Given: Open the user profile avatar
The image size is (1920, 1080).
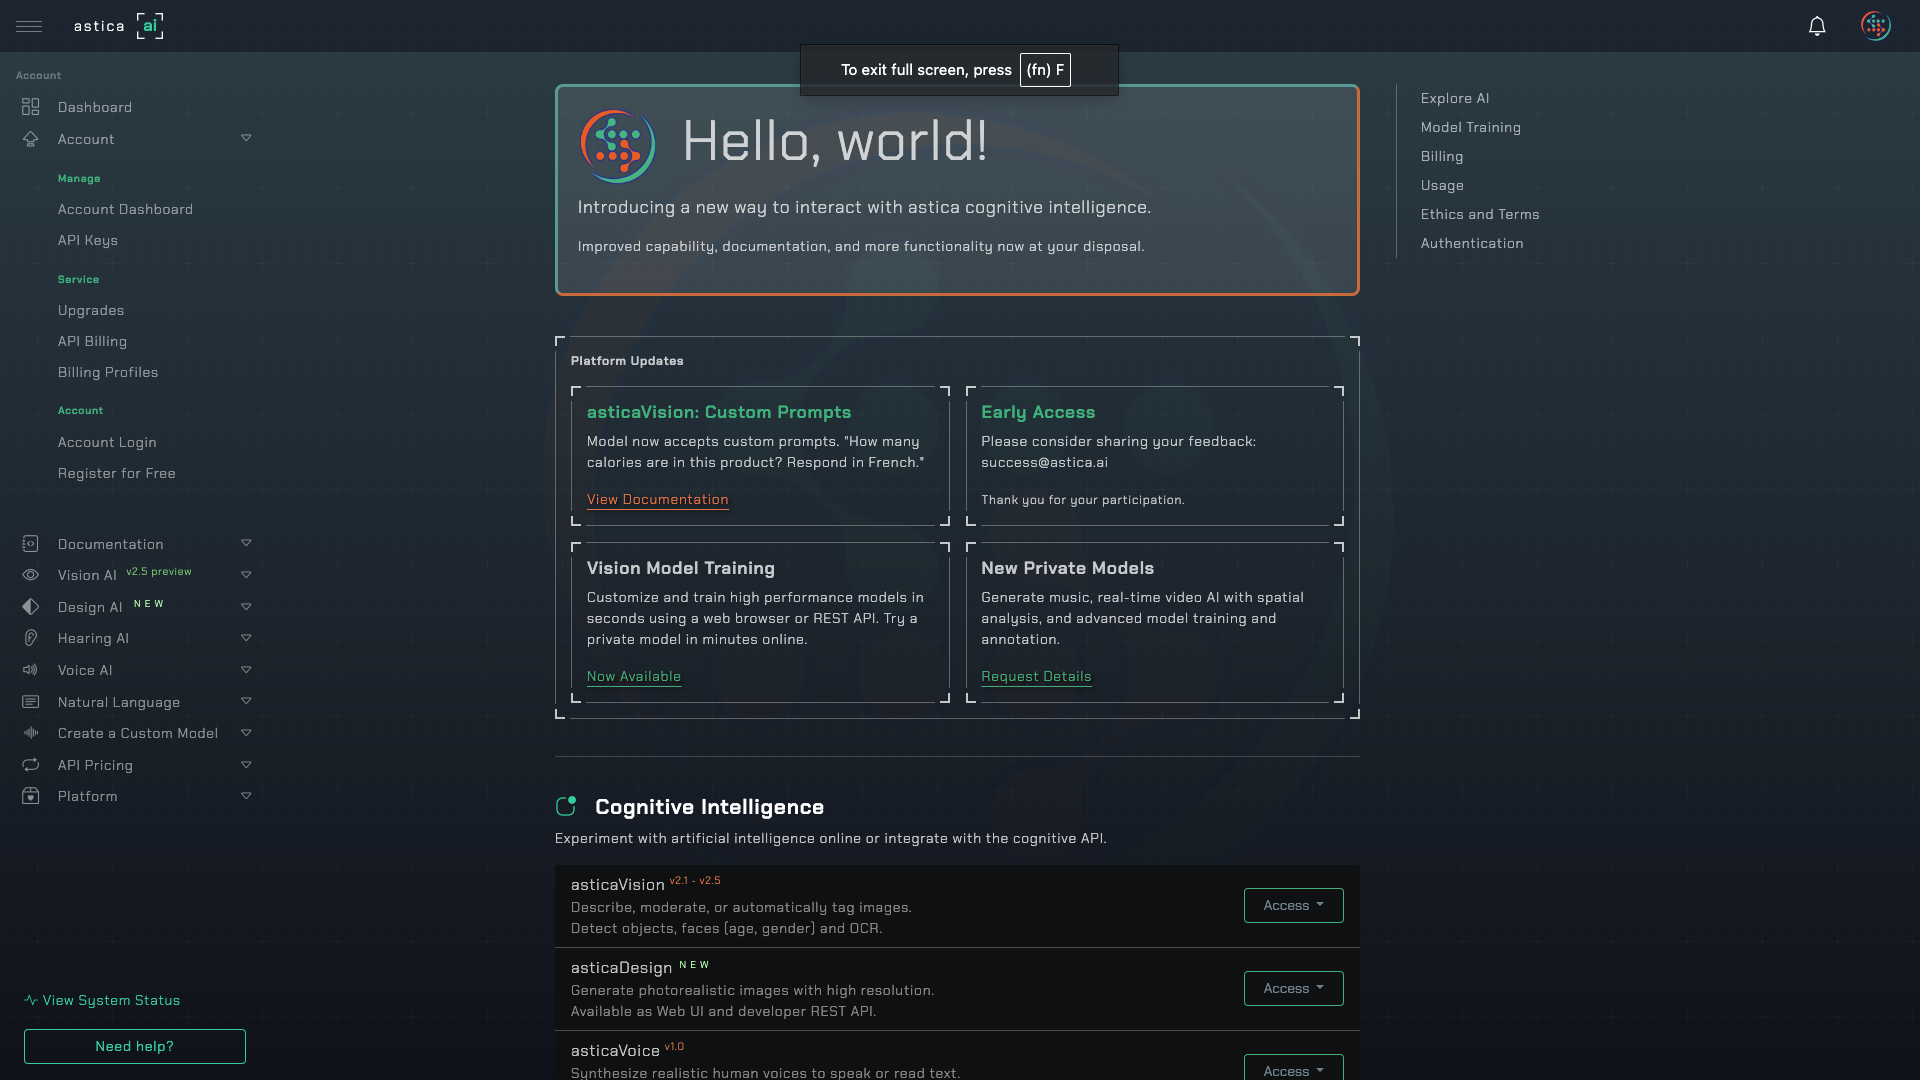Looking at the screenshot, I should [1875, 26].
